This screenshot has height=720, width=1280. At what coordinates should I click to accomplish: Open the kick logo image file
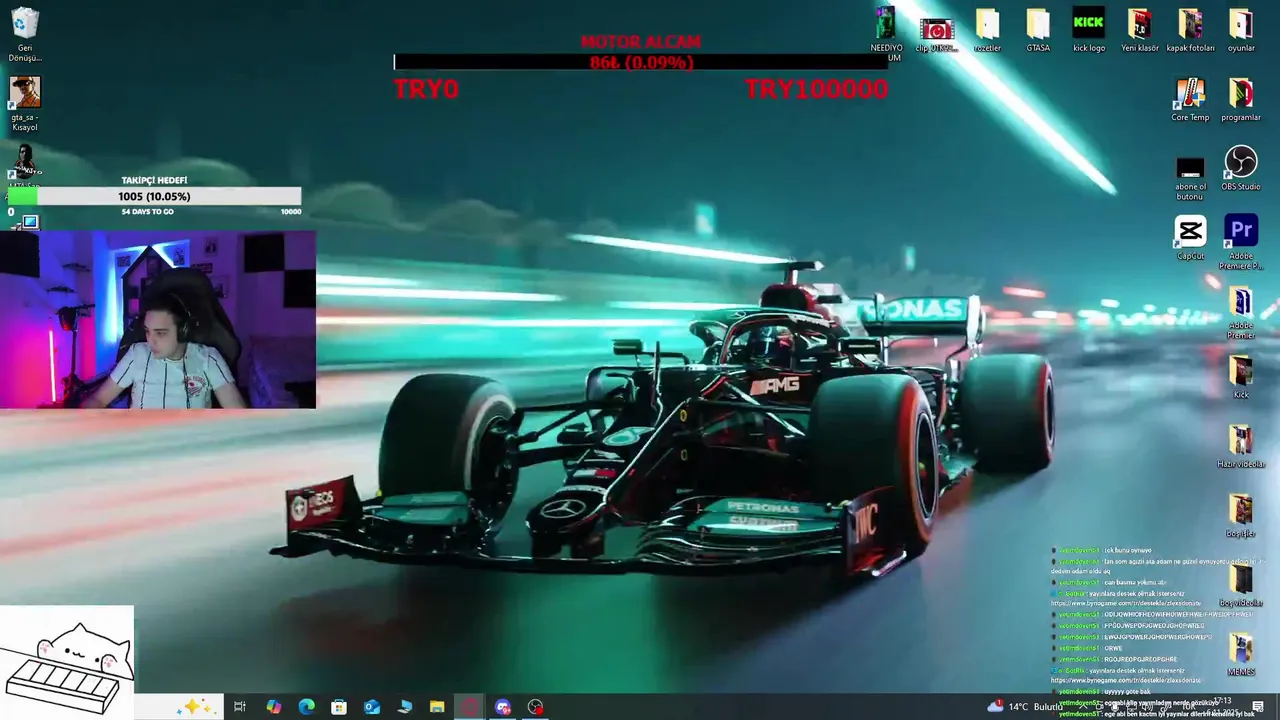(1089, 31)
